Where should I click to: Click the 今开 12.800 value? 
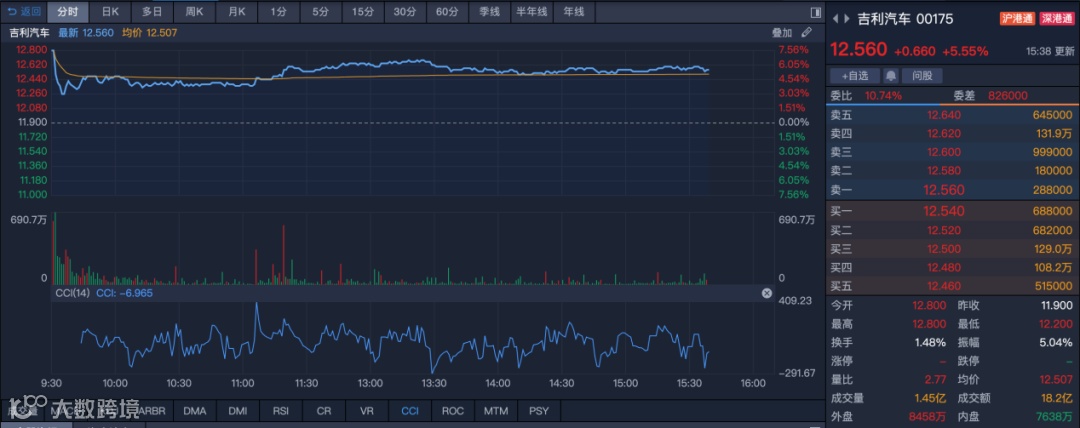coord(931,305)
